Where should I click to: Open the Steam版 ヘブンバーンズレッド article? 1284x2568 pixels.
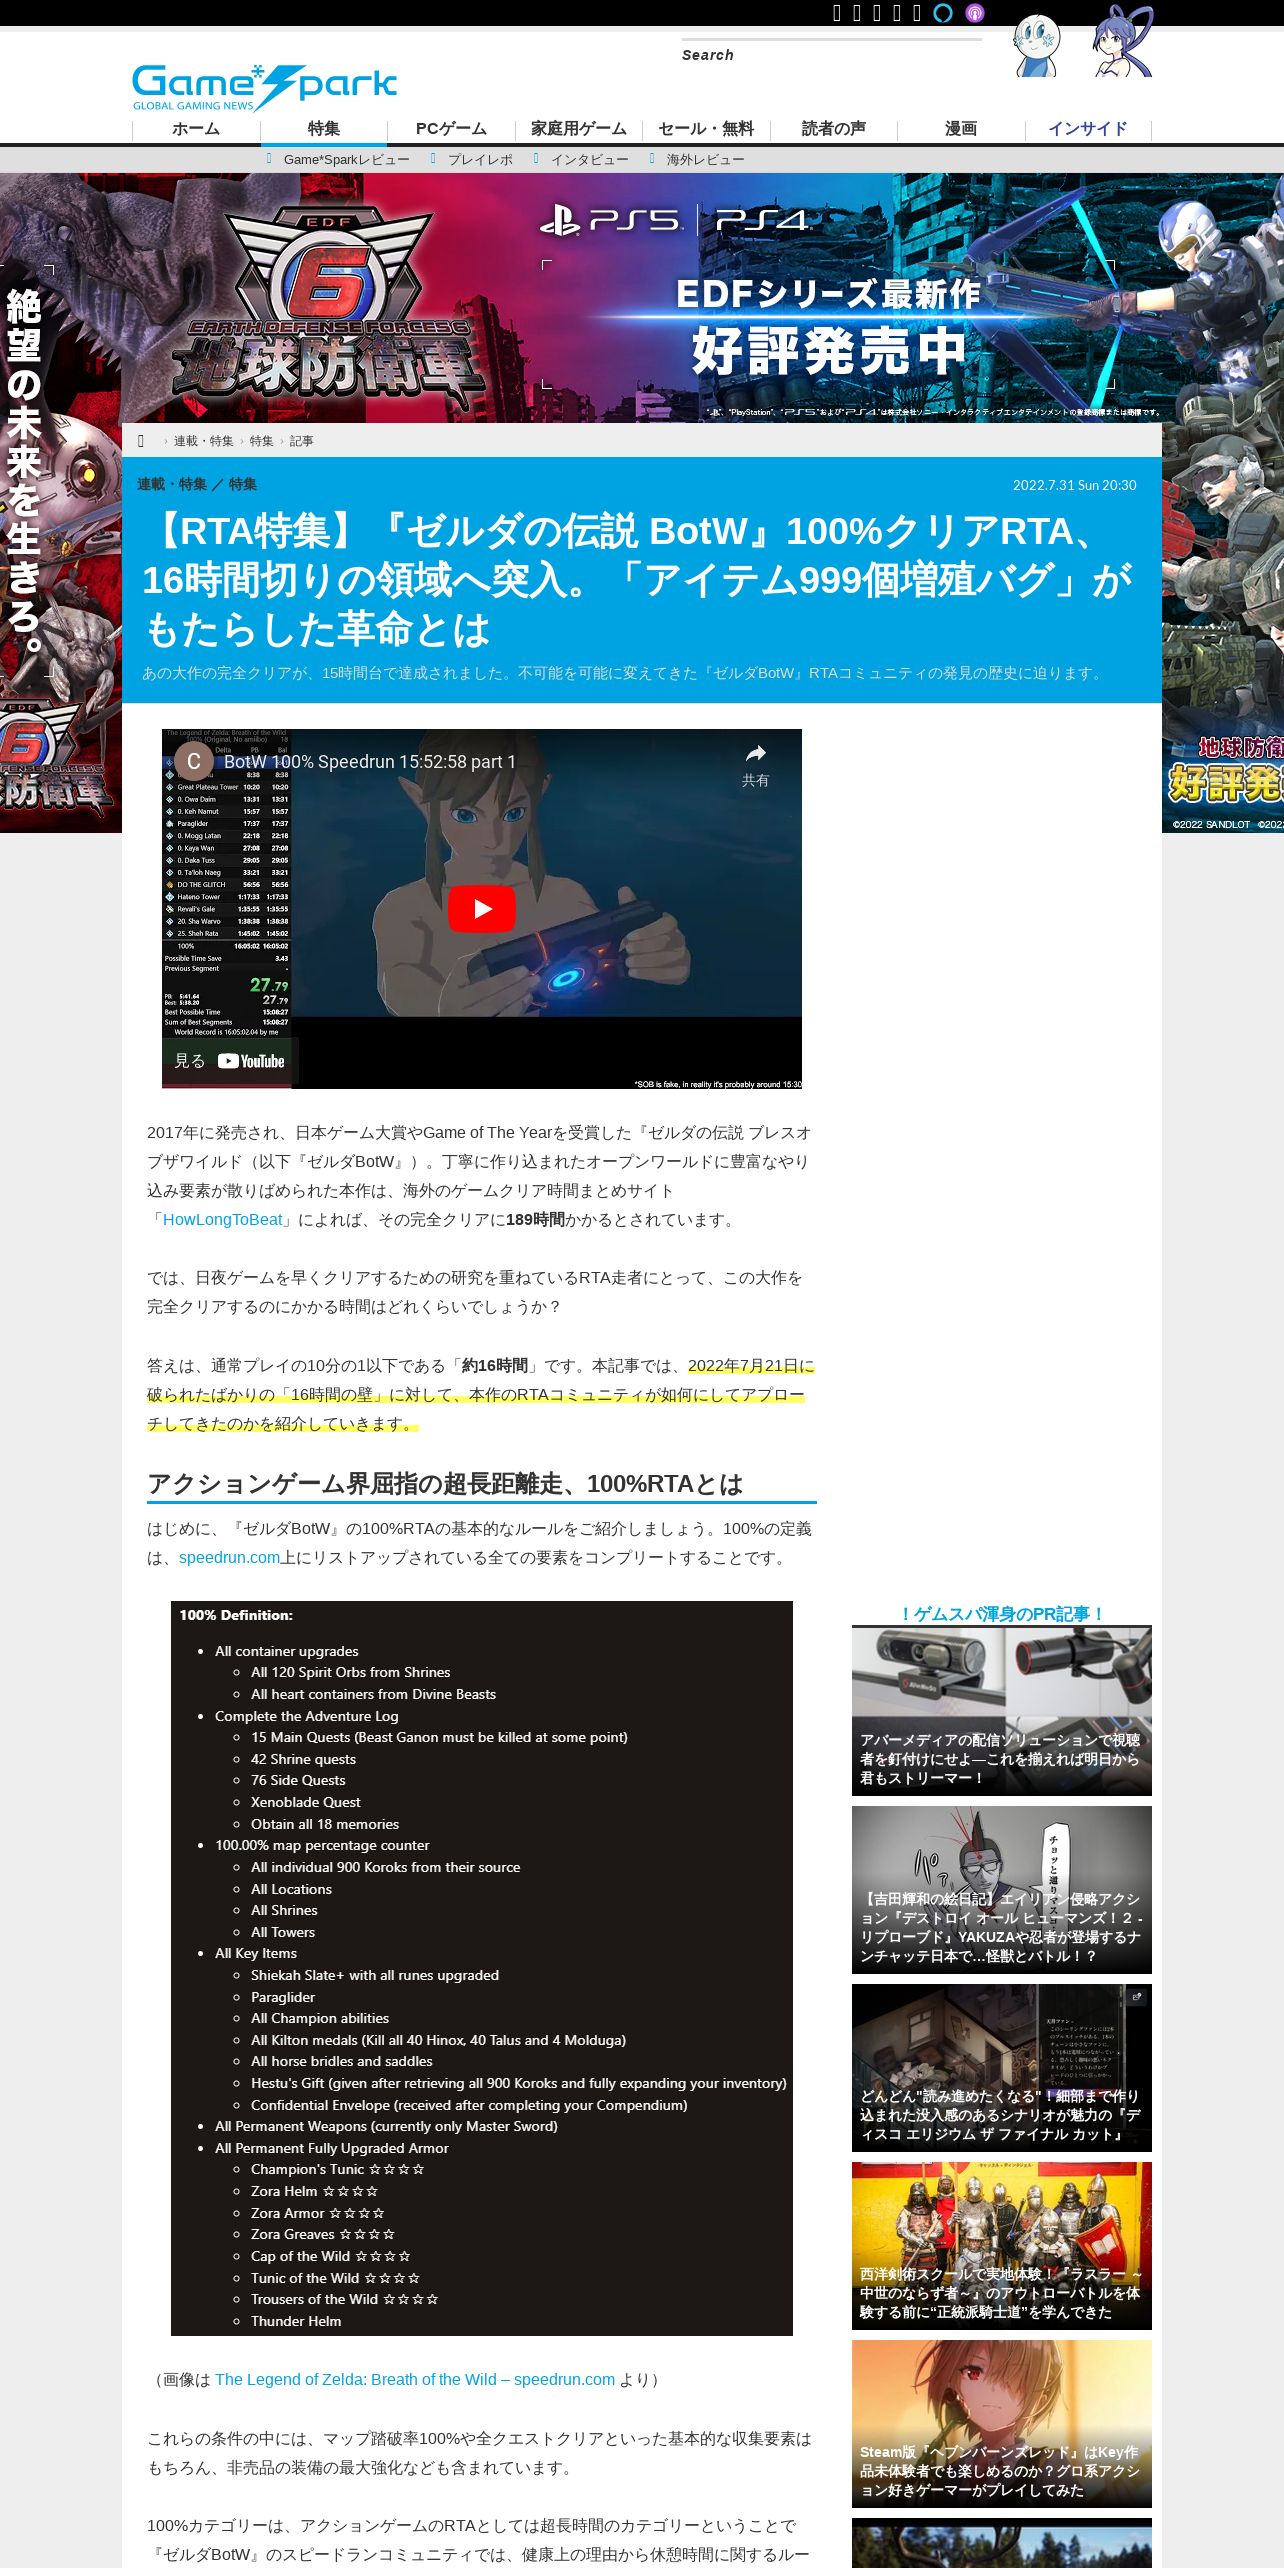pos(1002,2423)
